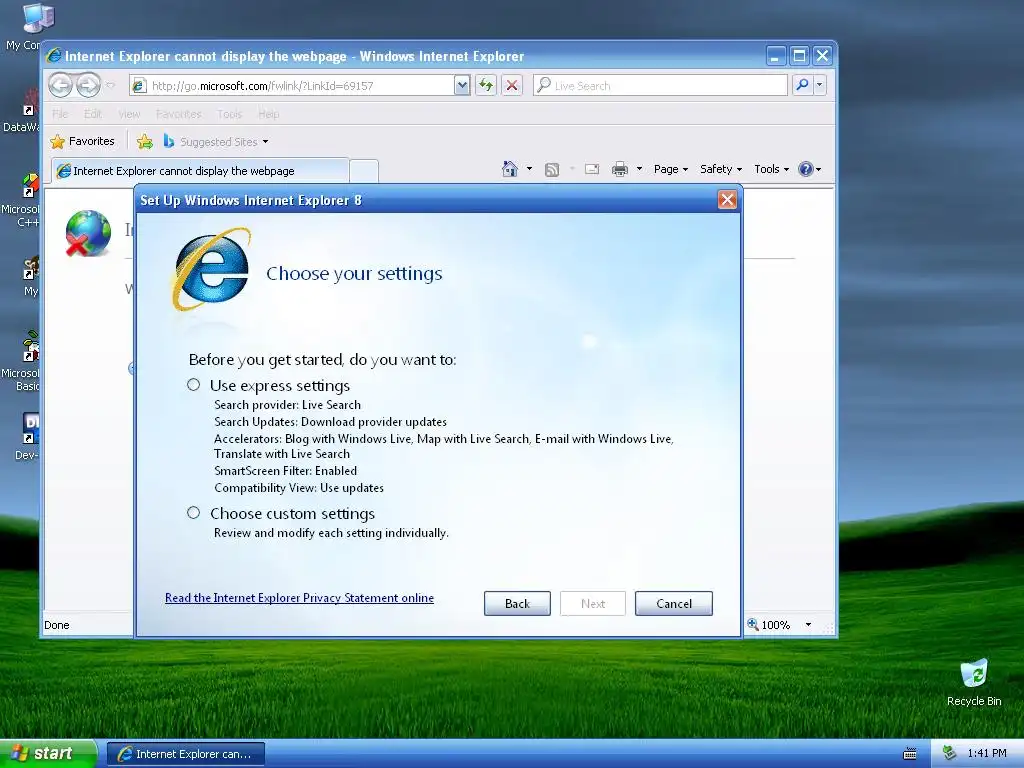Click the Internet Explorer taskbar button

[x=186, y=754]
